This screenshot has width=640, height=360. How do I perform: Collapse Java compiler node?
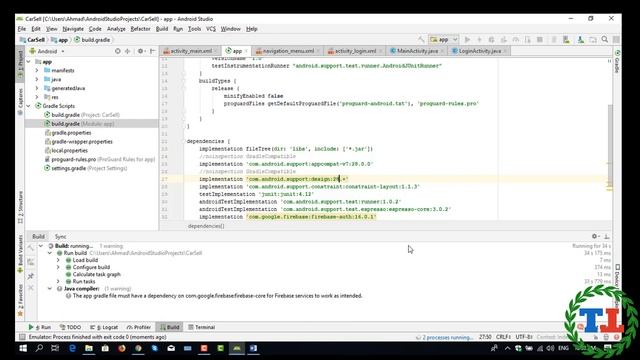click(x=50, y=289)
